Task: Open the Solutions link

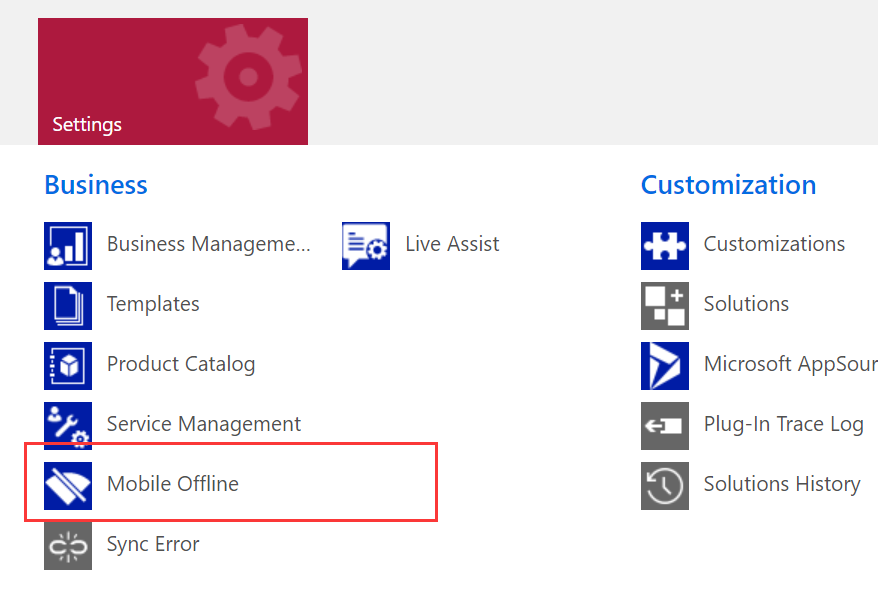Action: tap(746, 304)
